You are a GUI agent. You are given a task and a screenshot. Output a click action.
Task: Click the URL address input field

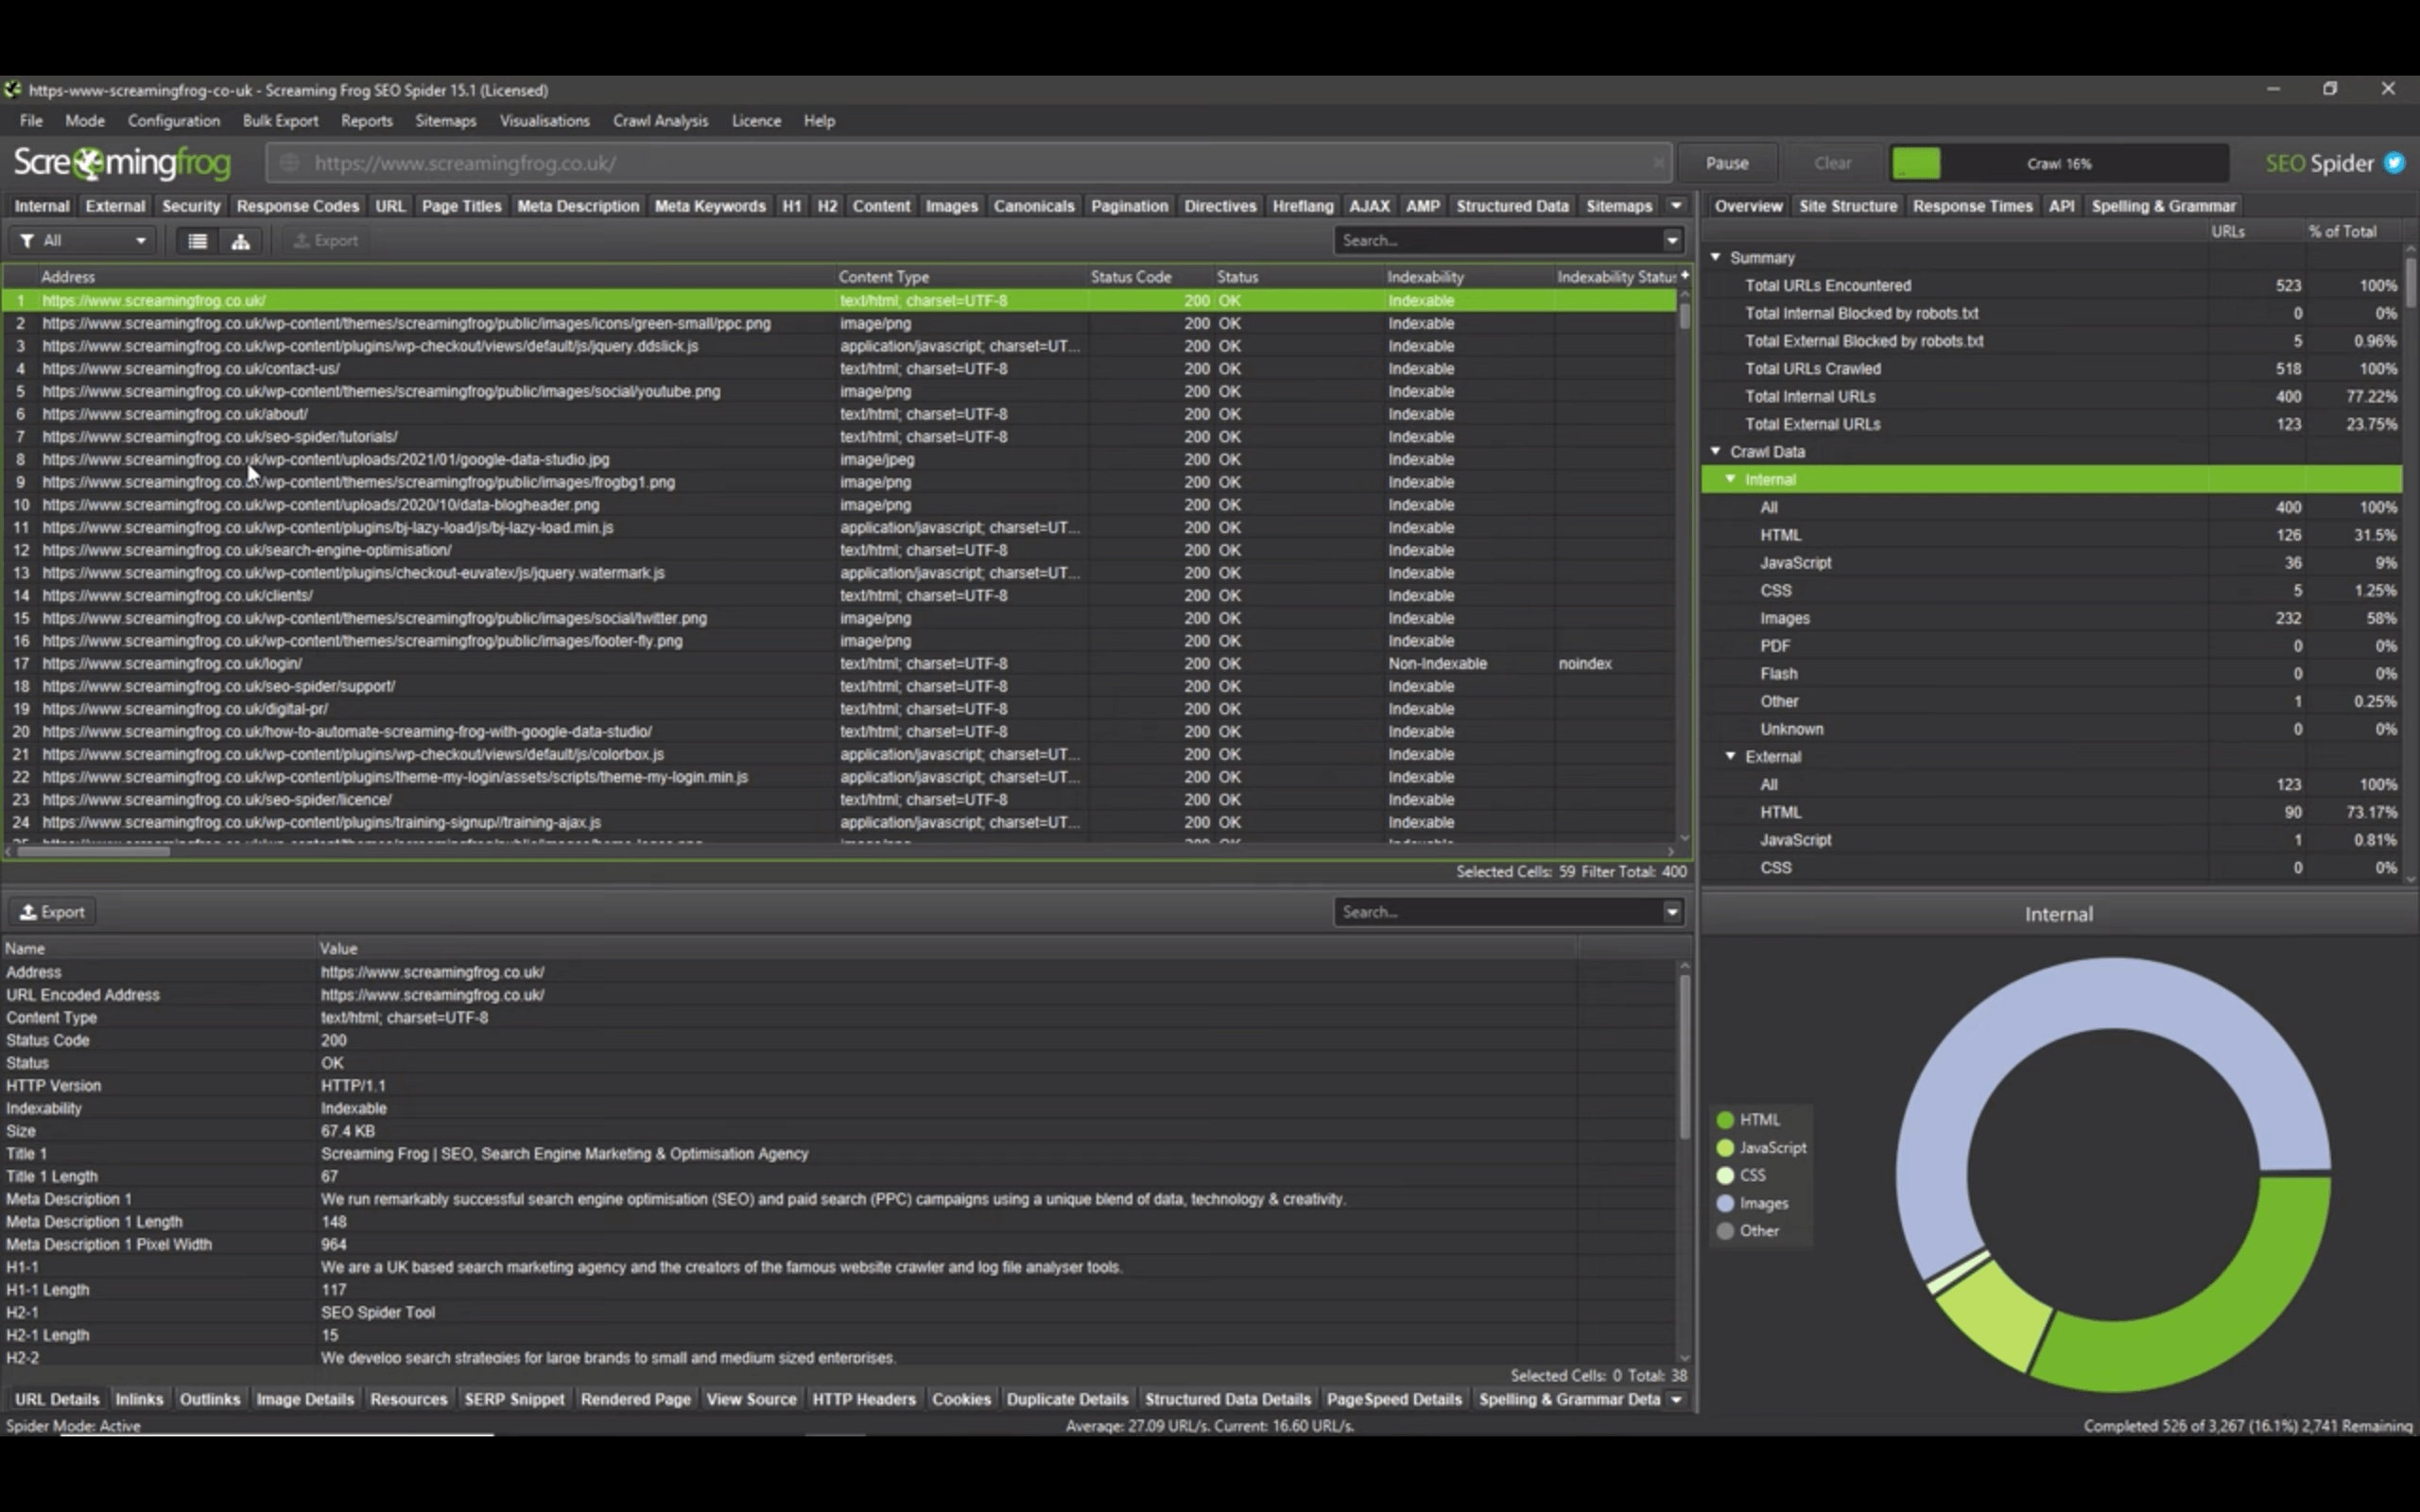970,163
